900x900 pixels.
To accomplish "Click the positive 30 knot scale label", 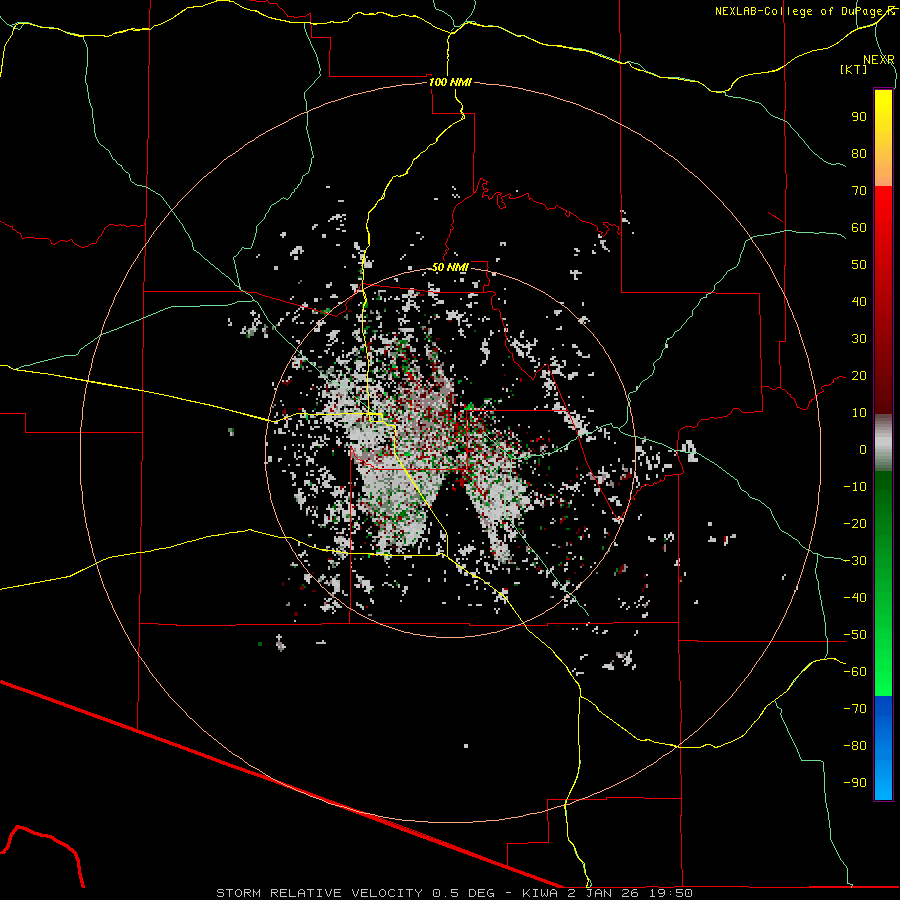I will point(859,339).
